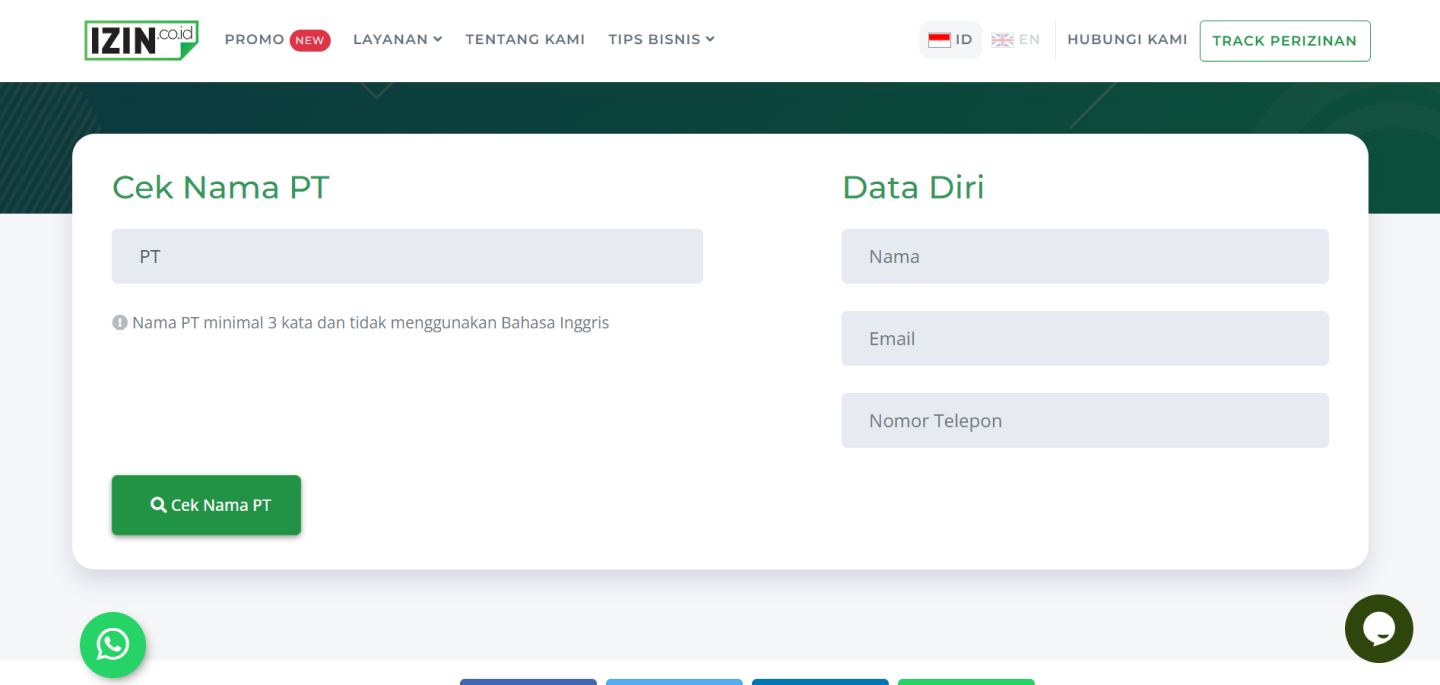Open the Promo menu item

click(x=254, y=39)
